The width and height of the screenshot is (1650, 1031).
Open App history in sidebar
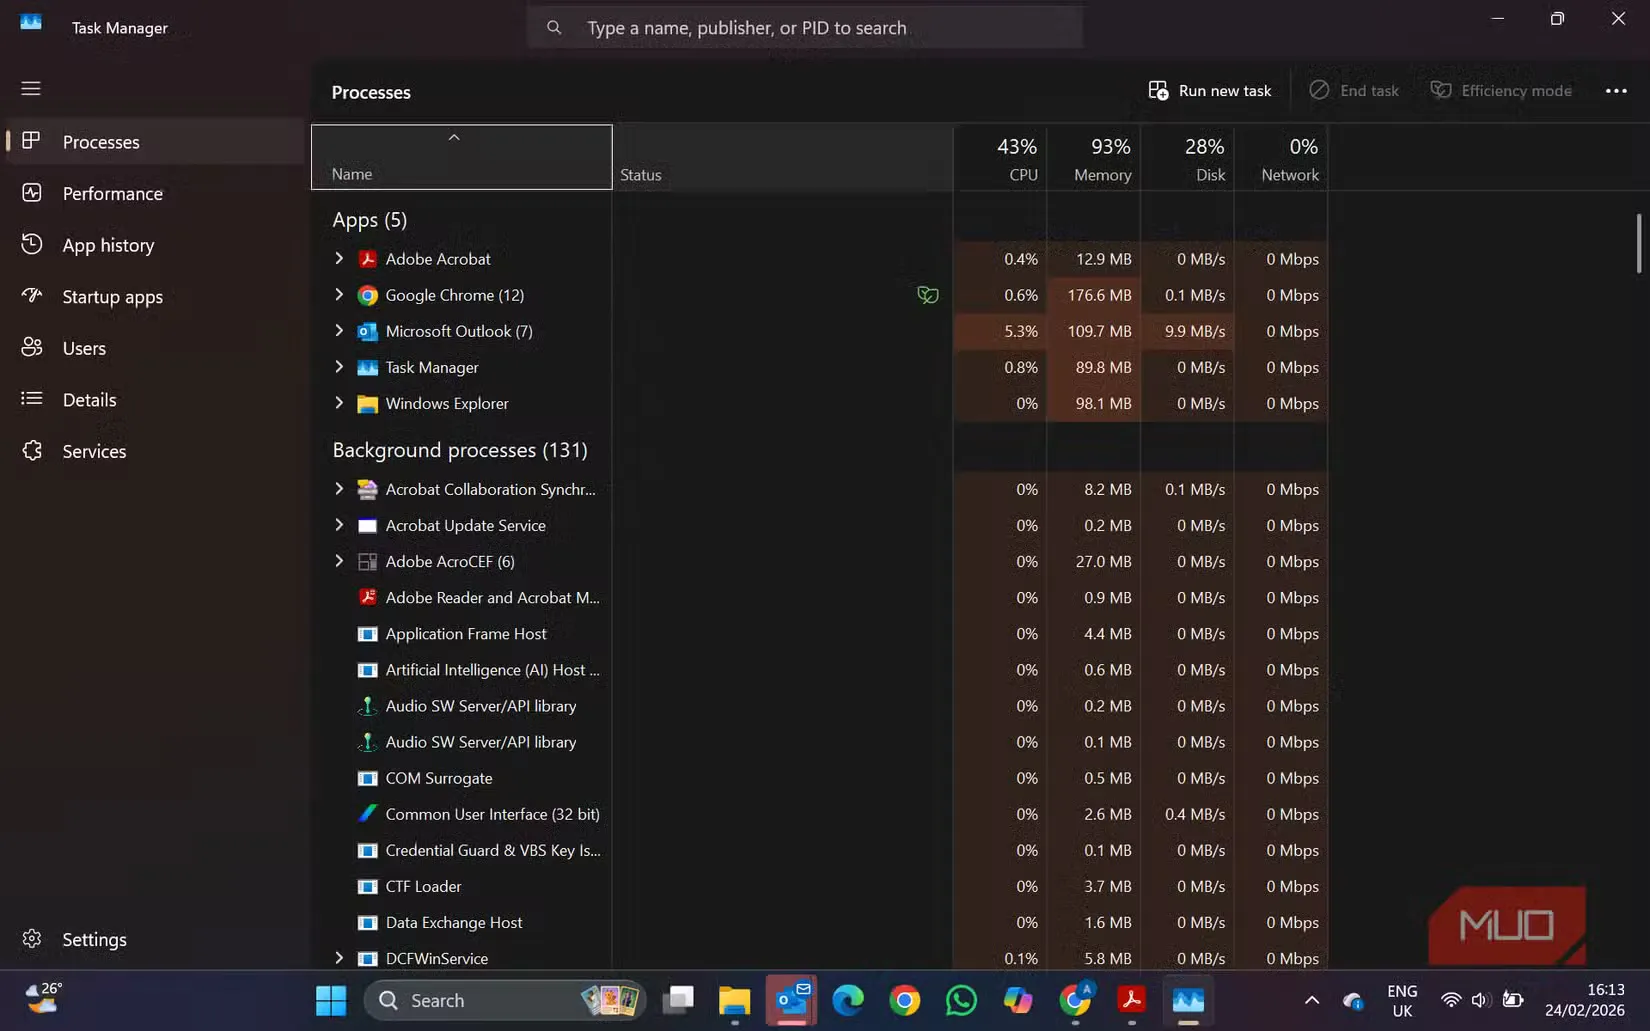[x=107, y=244]
